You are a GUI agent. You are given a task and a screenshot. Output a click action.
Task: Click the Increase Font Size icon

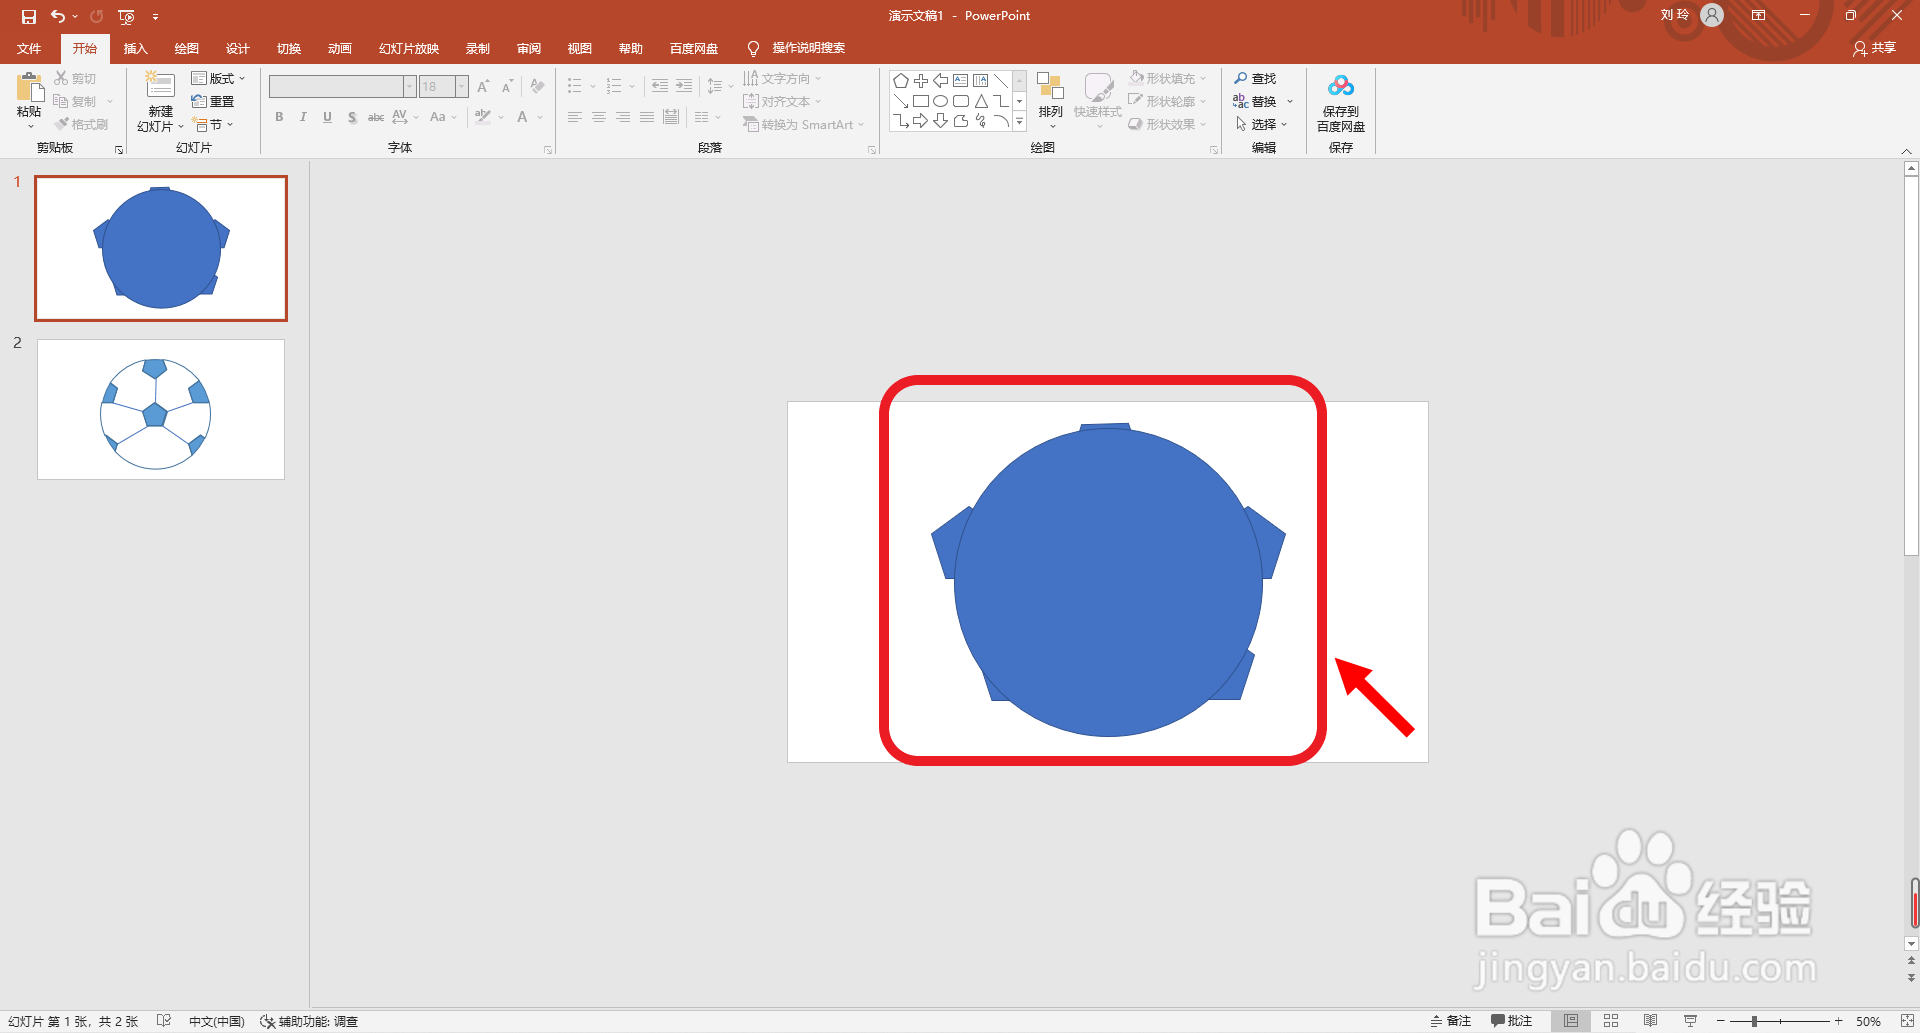click(484, 86)
